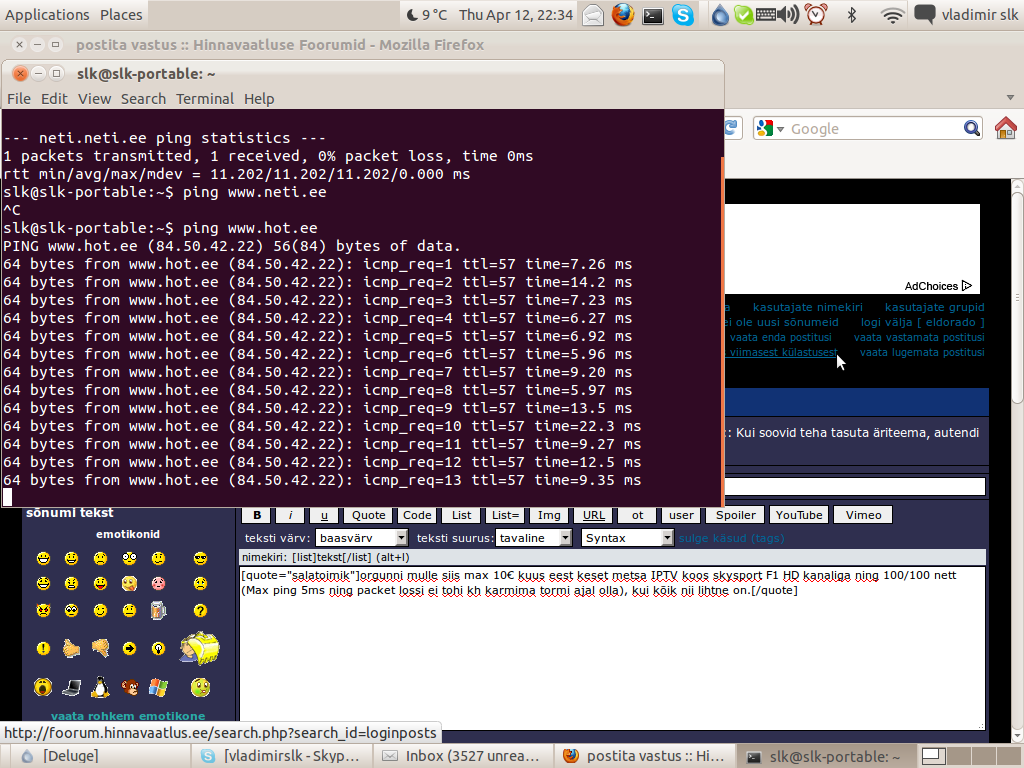The height and width of the screenshot is (768, 1024).
Task: Insert the sunglasses cool emoticon
Action: pyautogui.click(x=200, y=558)
